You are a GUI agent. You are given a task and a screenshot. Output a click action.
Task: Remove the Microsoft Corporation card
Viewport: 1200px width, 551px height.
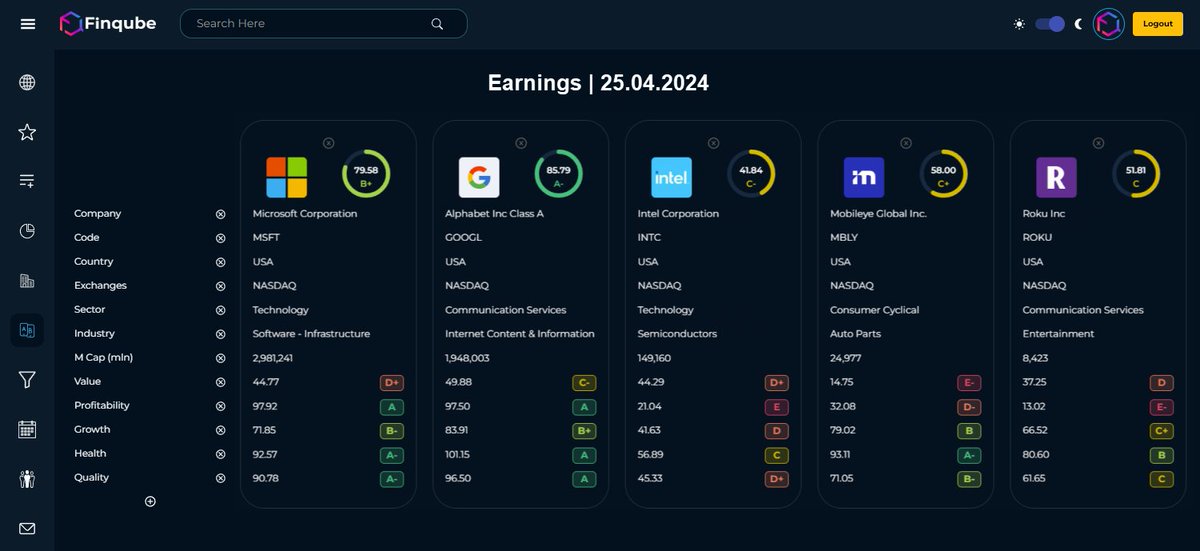pyautogui.click(x=329, y=143)
